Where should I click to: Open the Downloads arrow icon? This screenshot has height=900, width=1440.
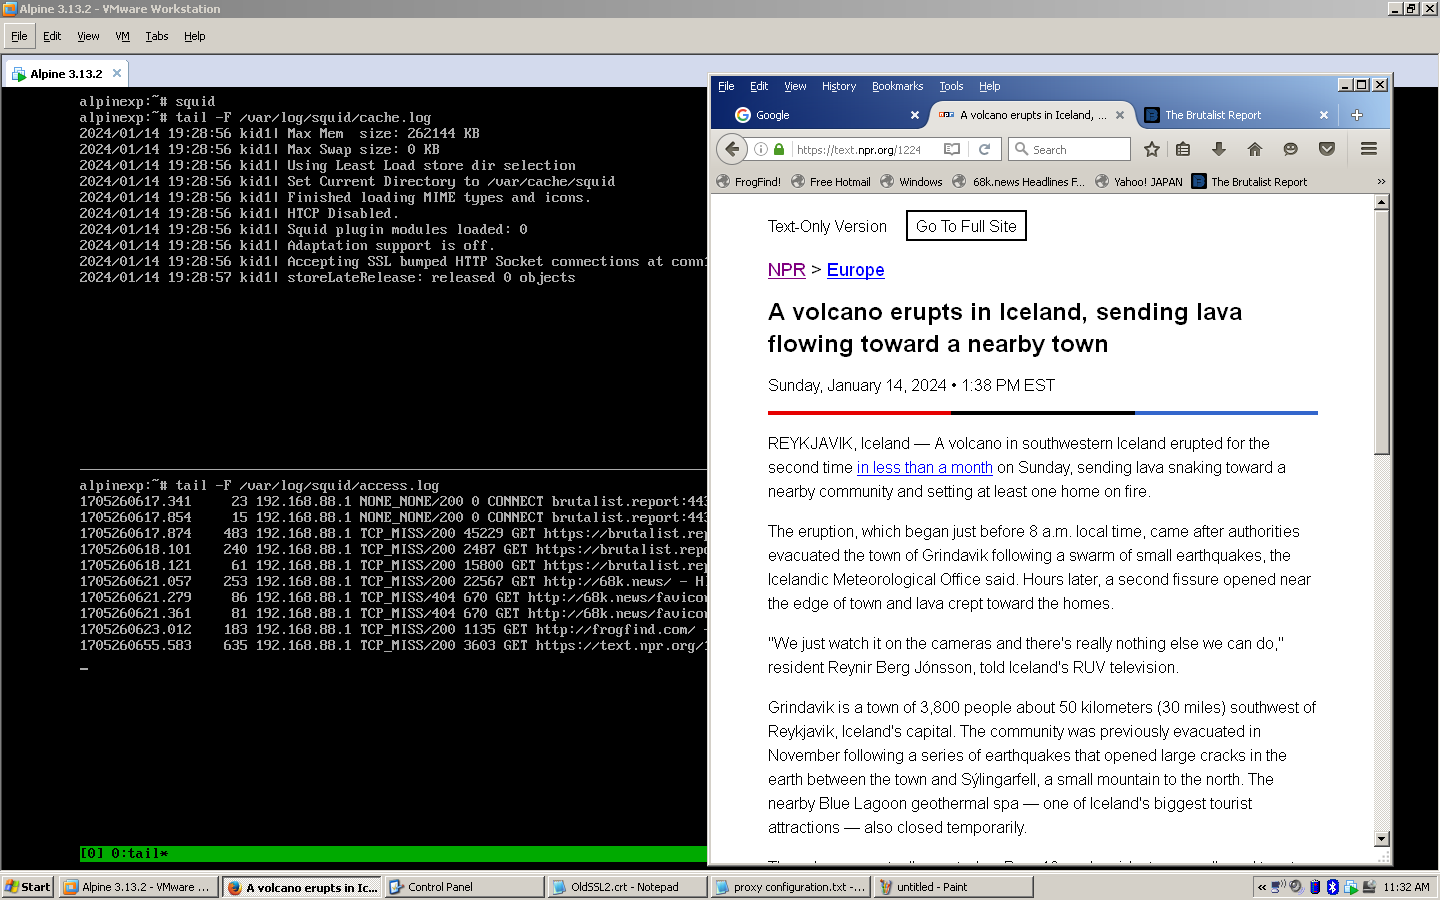pos(1218,149)
